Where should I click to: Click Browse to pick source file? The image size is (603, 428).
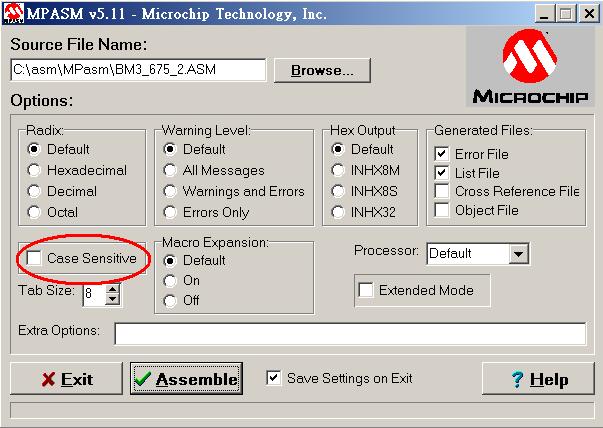(322, 70)
